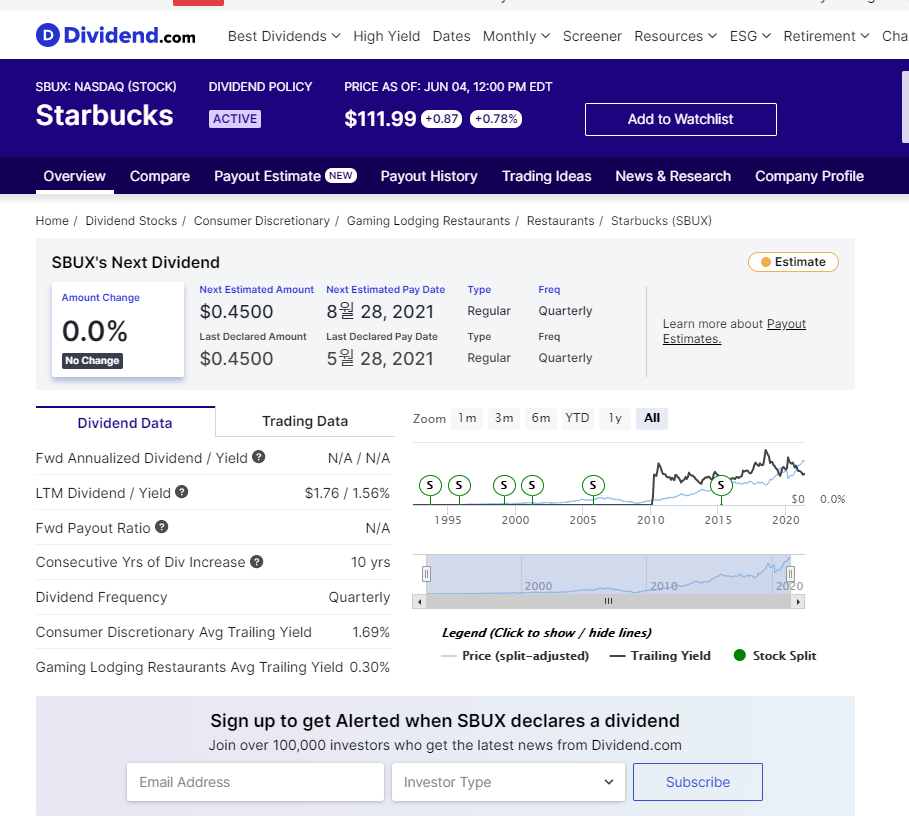
Task: Select the stock split marker near 2005
Action: [x=593, y=485]
